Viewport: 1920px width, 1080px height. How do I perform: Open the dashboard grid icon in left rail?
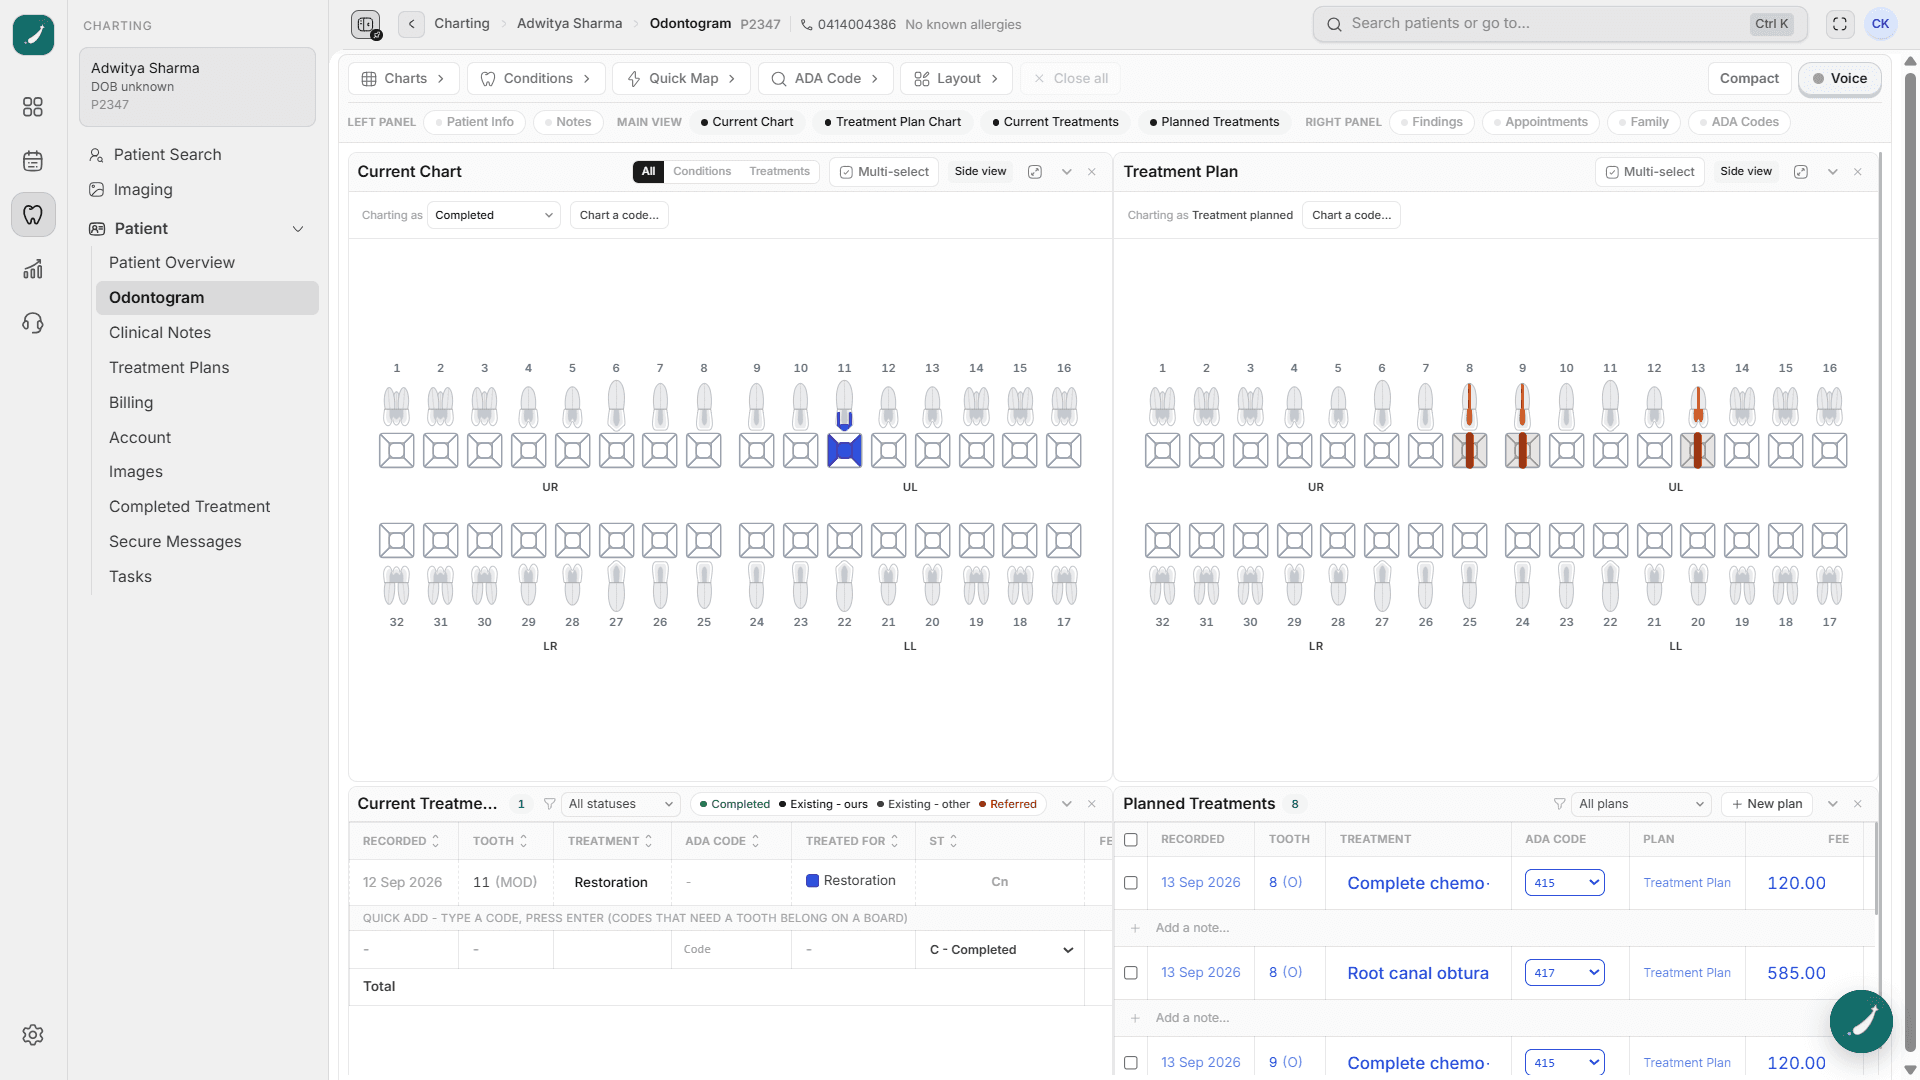(33, 107)
